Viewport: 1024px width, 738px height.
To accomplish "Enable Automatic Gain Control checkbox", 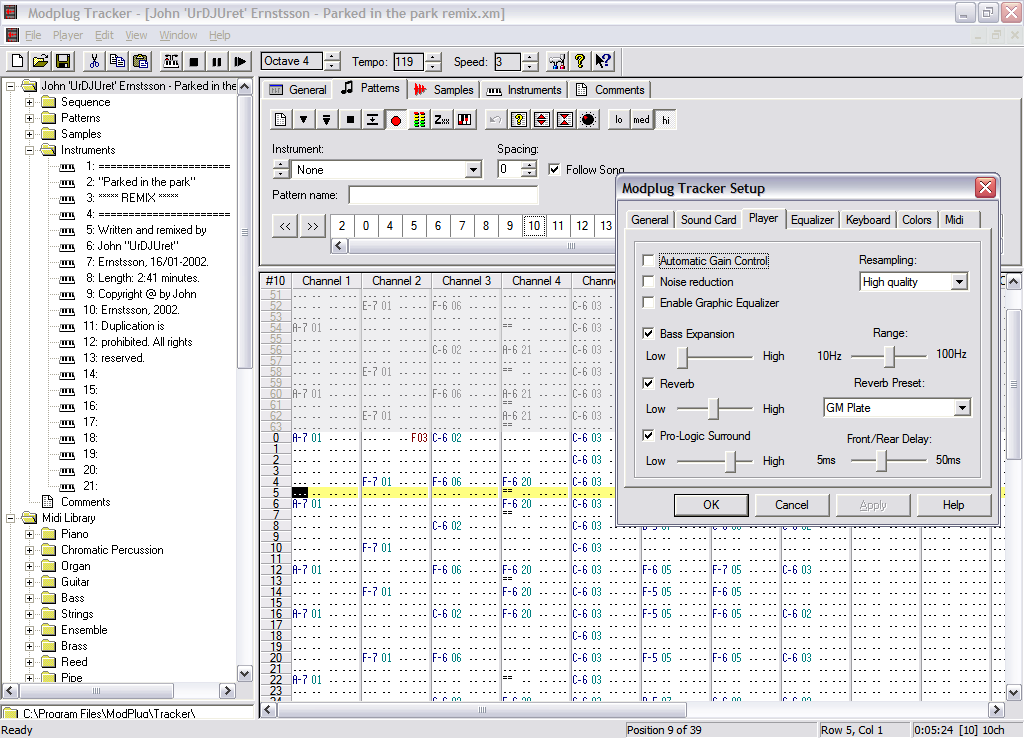I will (x=649, y=261).
